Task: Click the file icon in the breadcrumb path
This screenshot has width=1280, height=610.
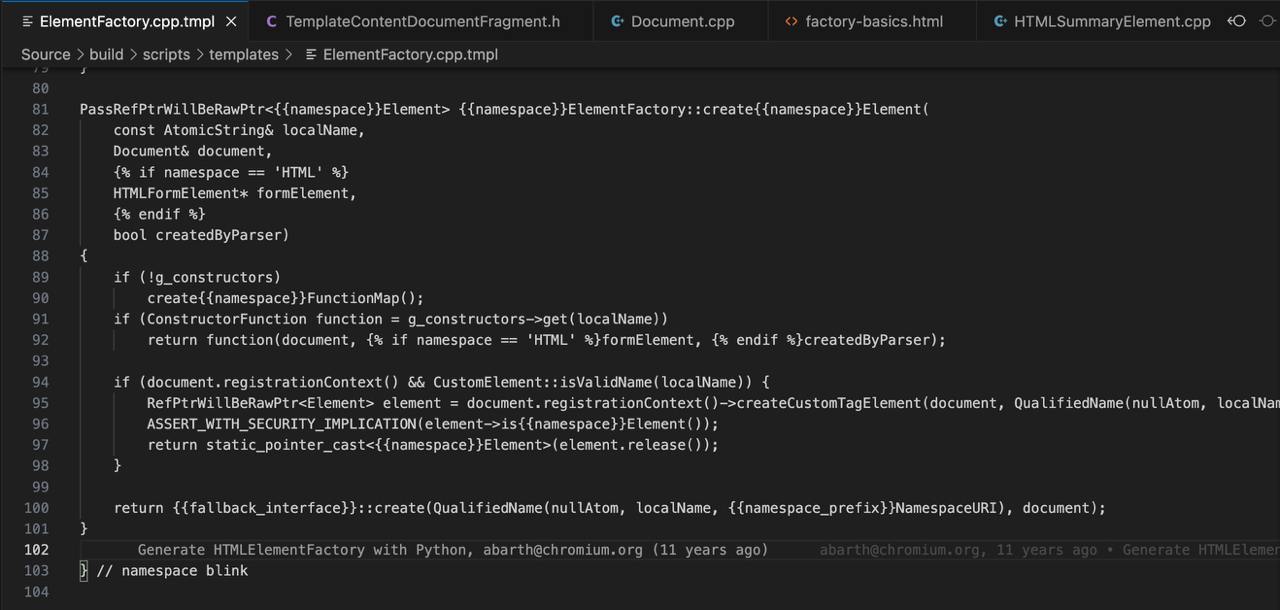Action: point(311,54)
